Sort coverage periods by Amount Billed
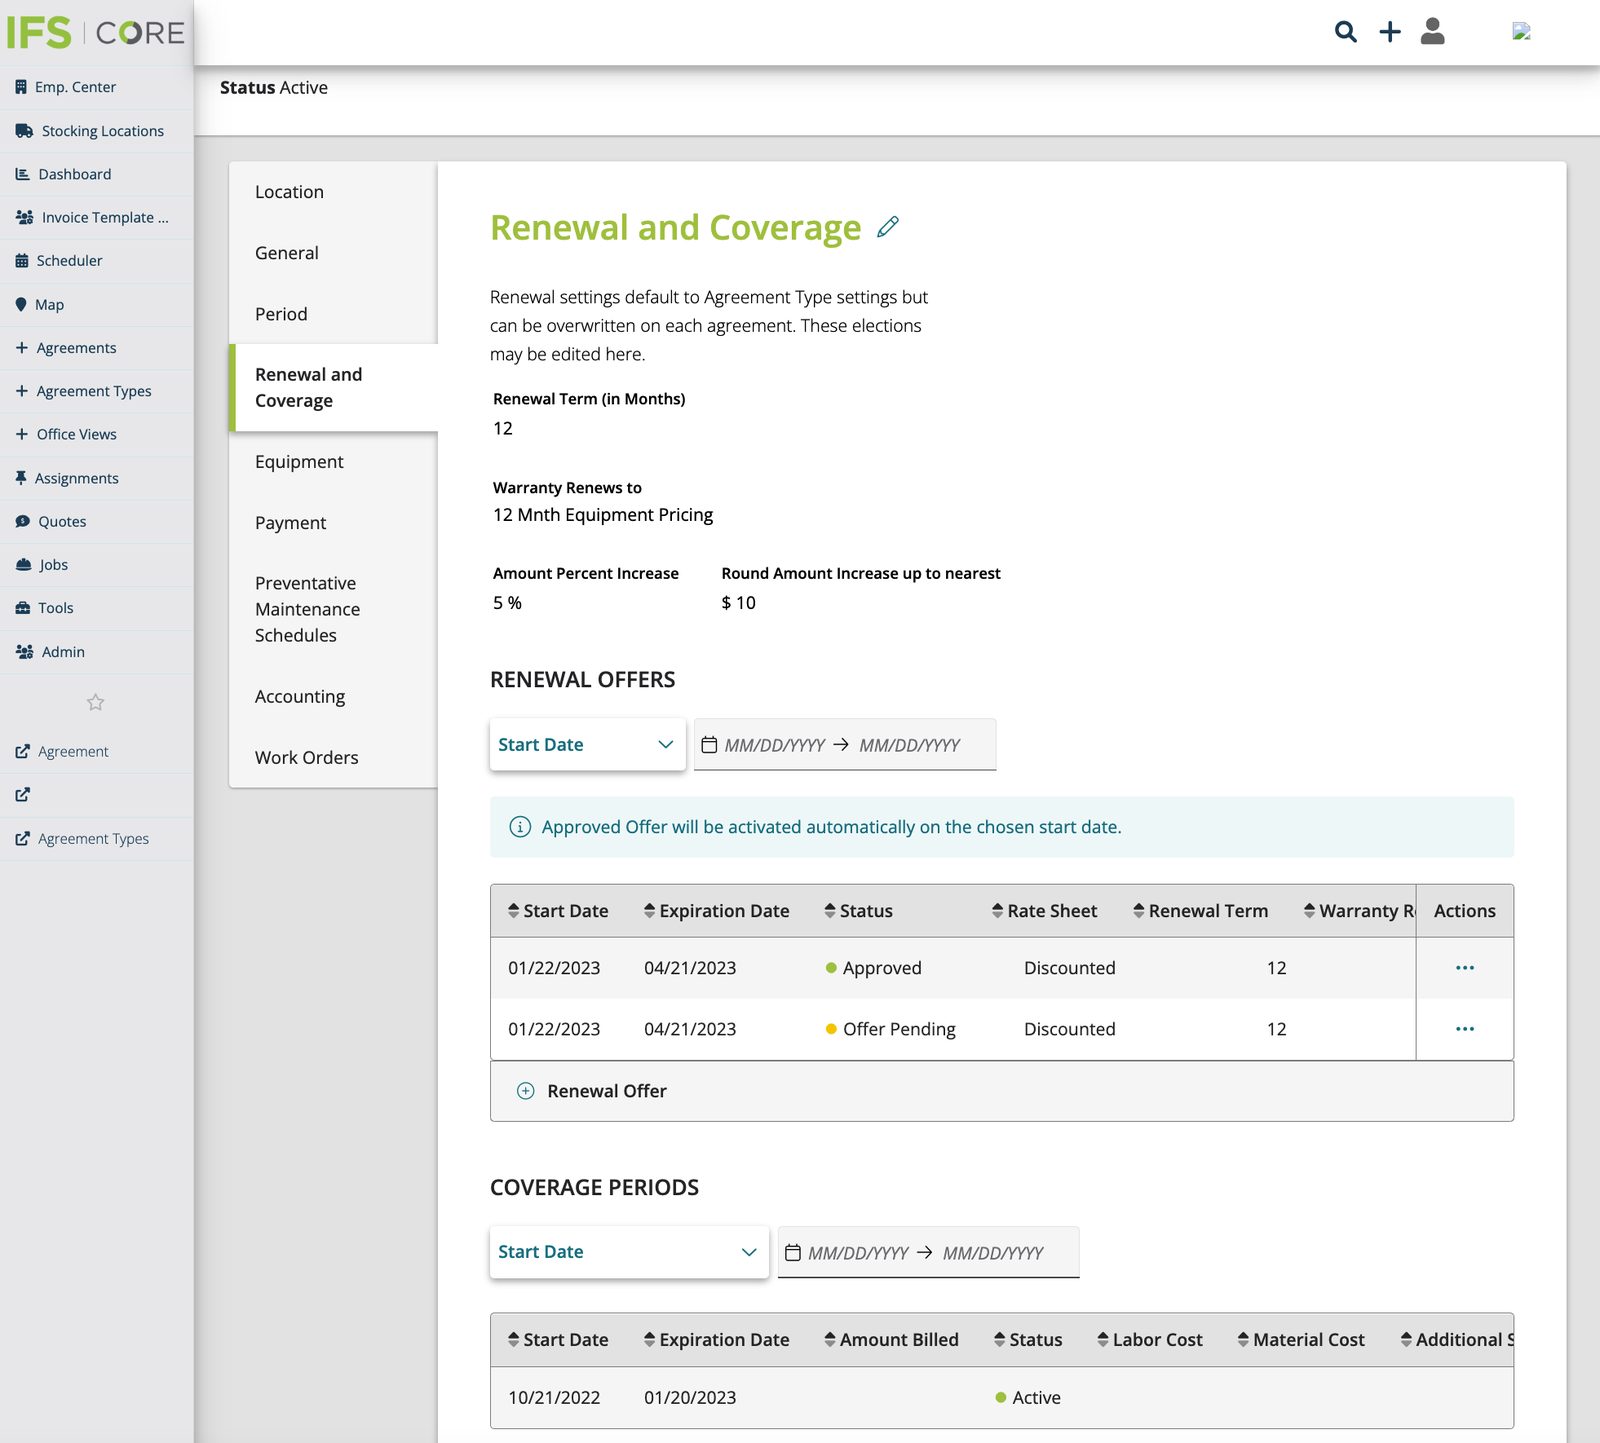Image resolution: width=1600 pixels, height=1443 pixels. pyautogui.click(x=892, y=1340)
